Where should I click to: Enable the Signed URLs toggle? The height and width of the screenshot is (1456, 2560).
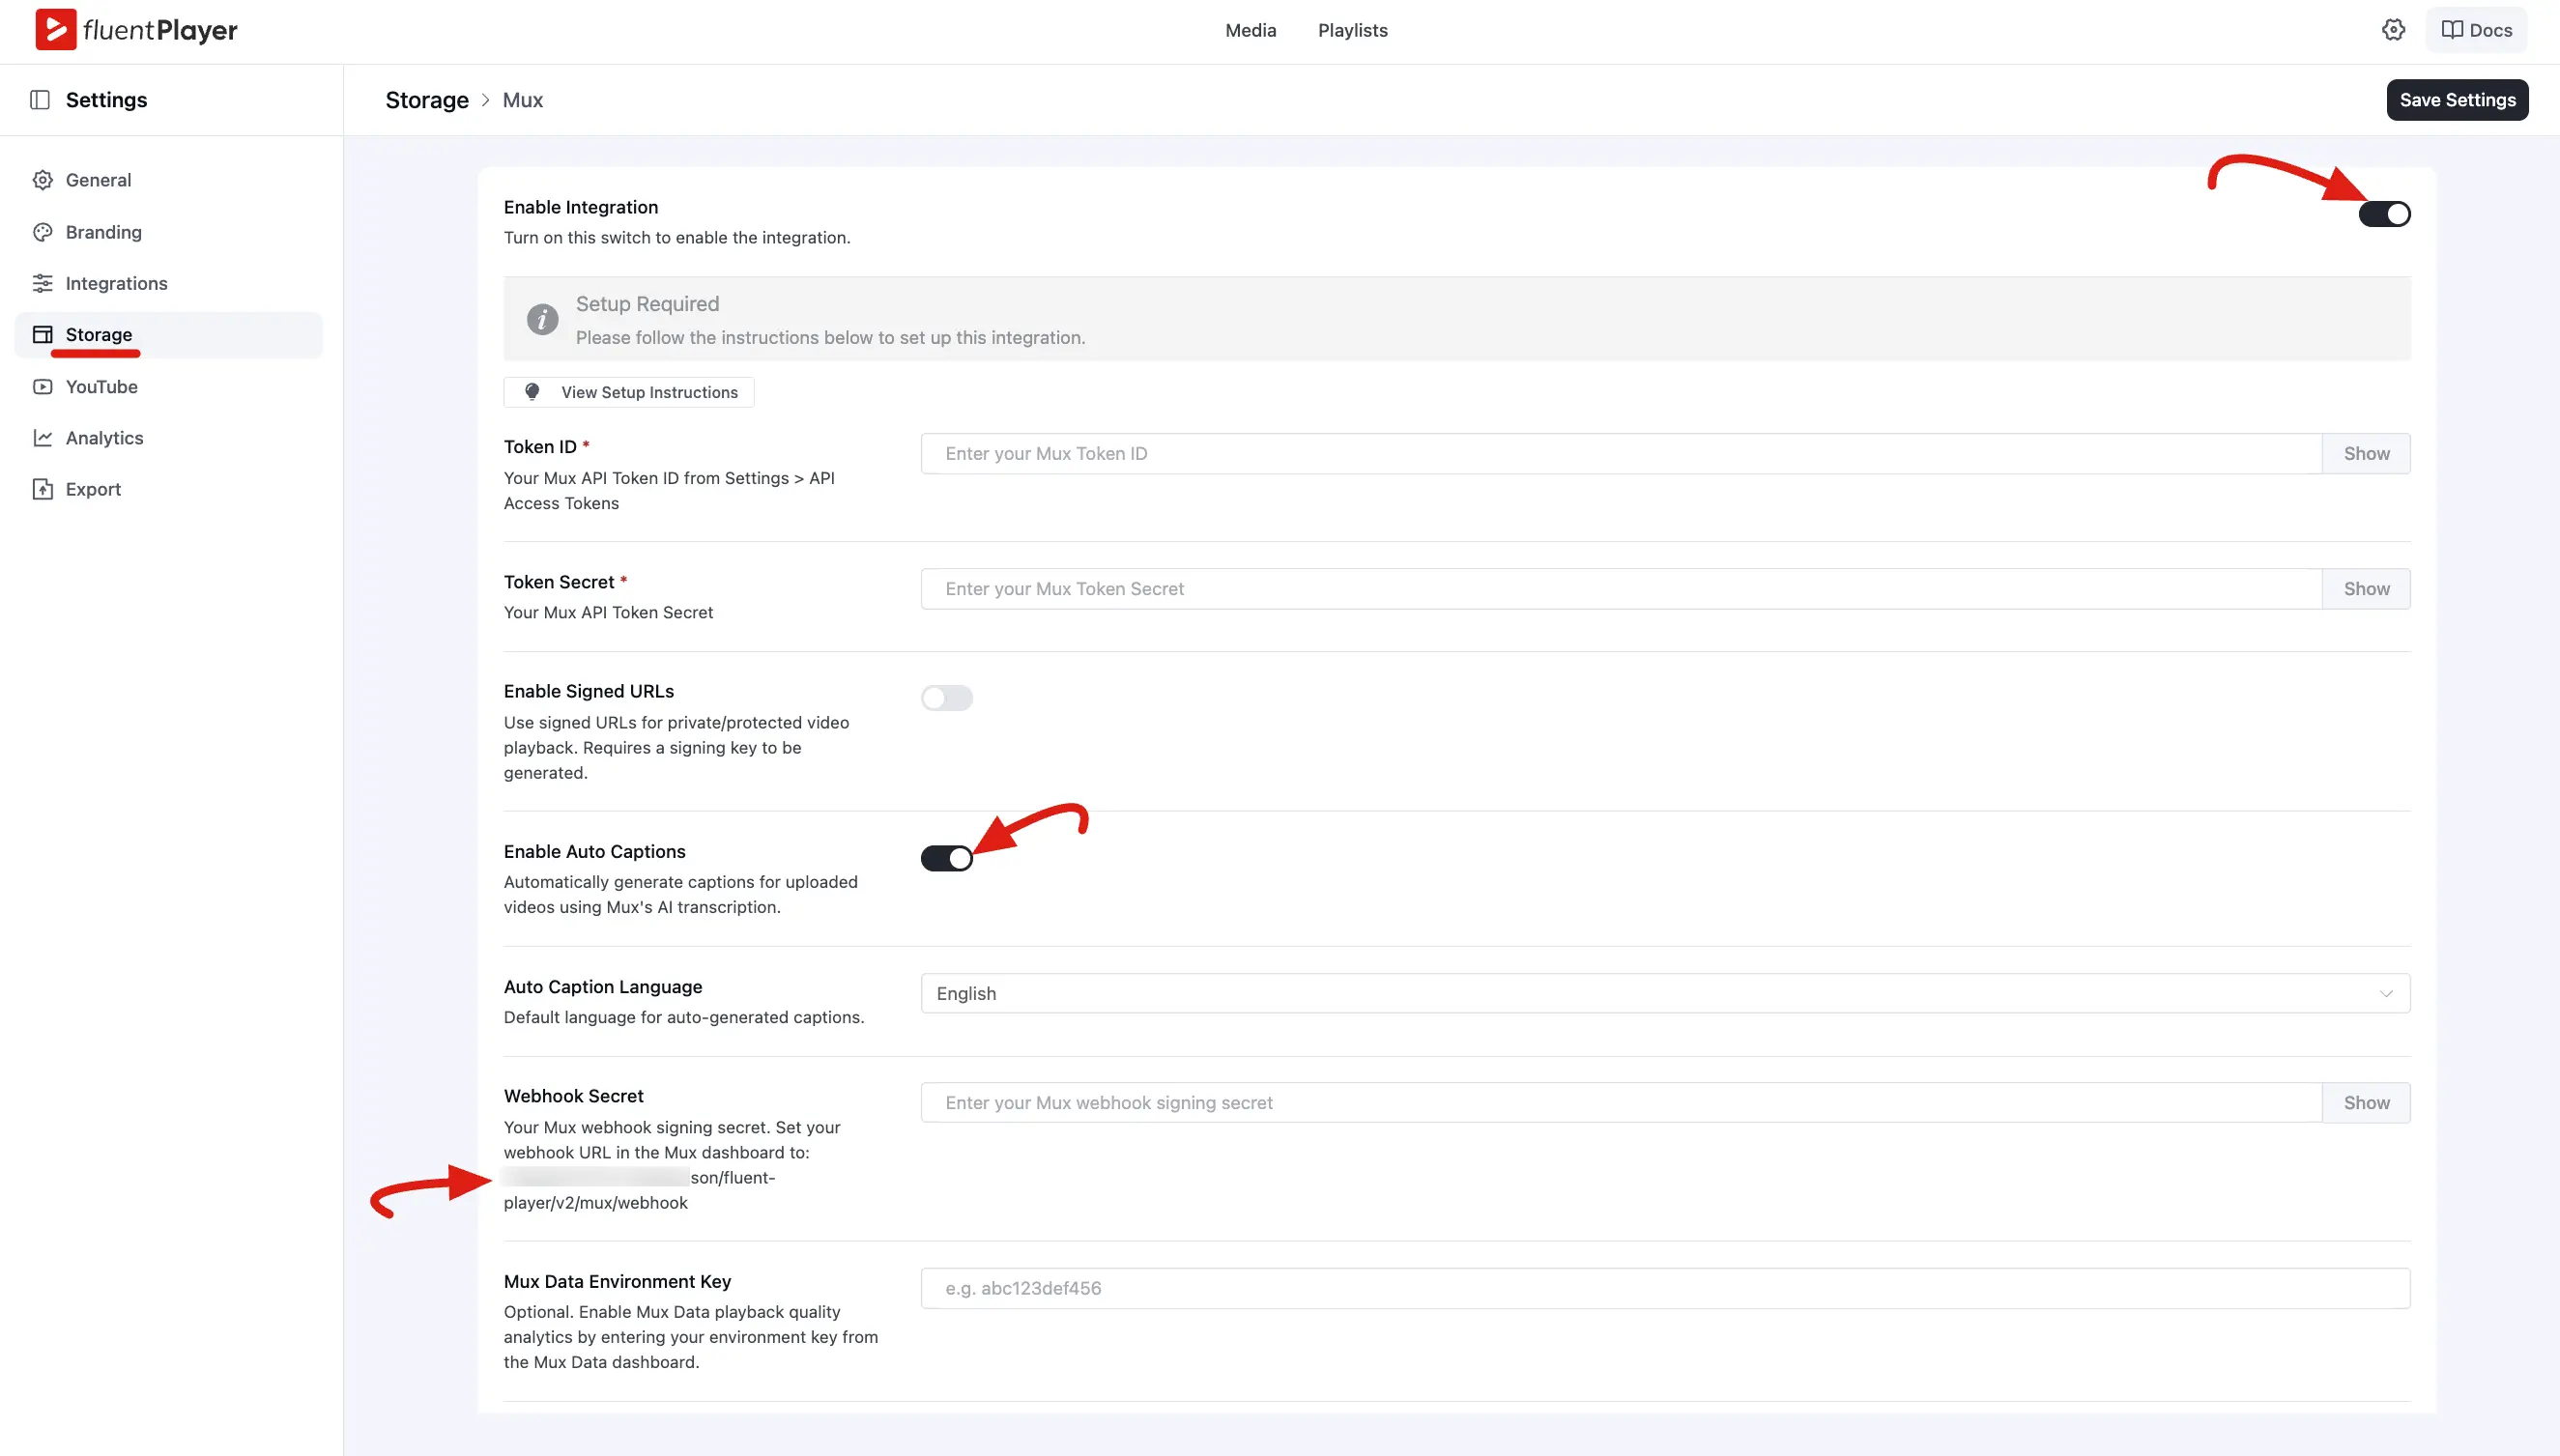[x=946, y=698]
